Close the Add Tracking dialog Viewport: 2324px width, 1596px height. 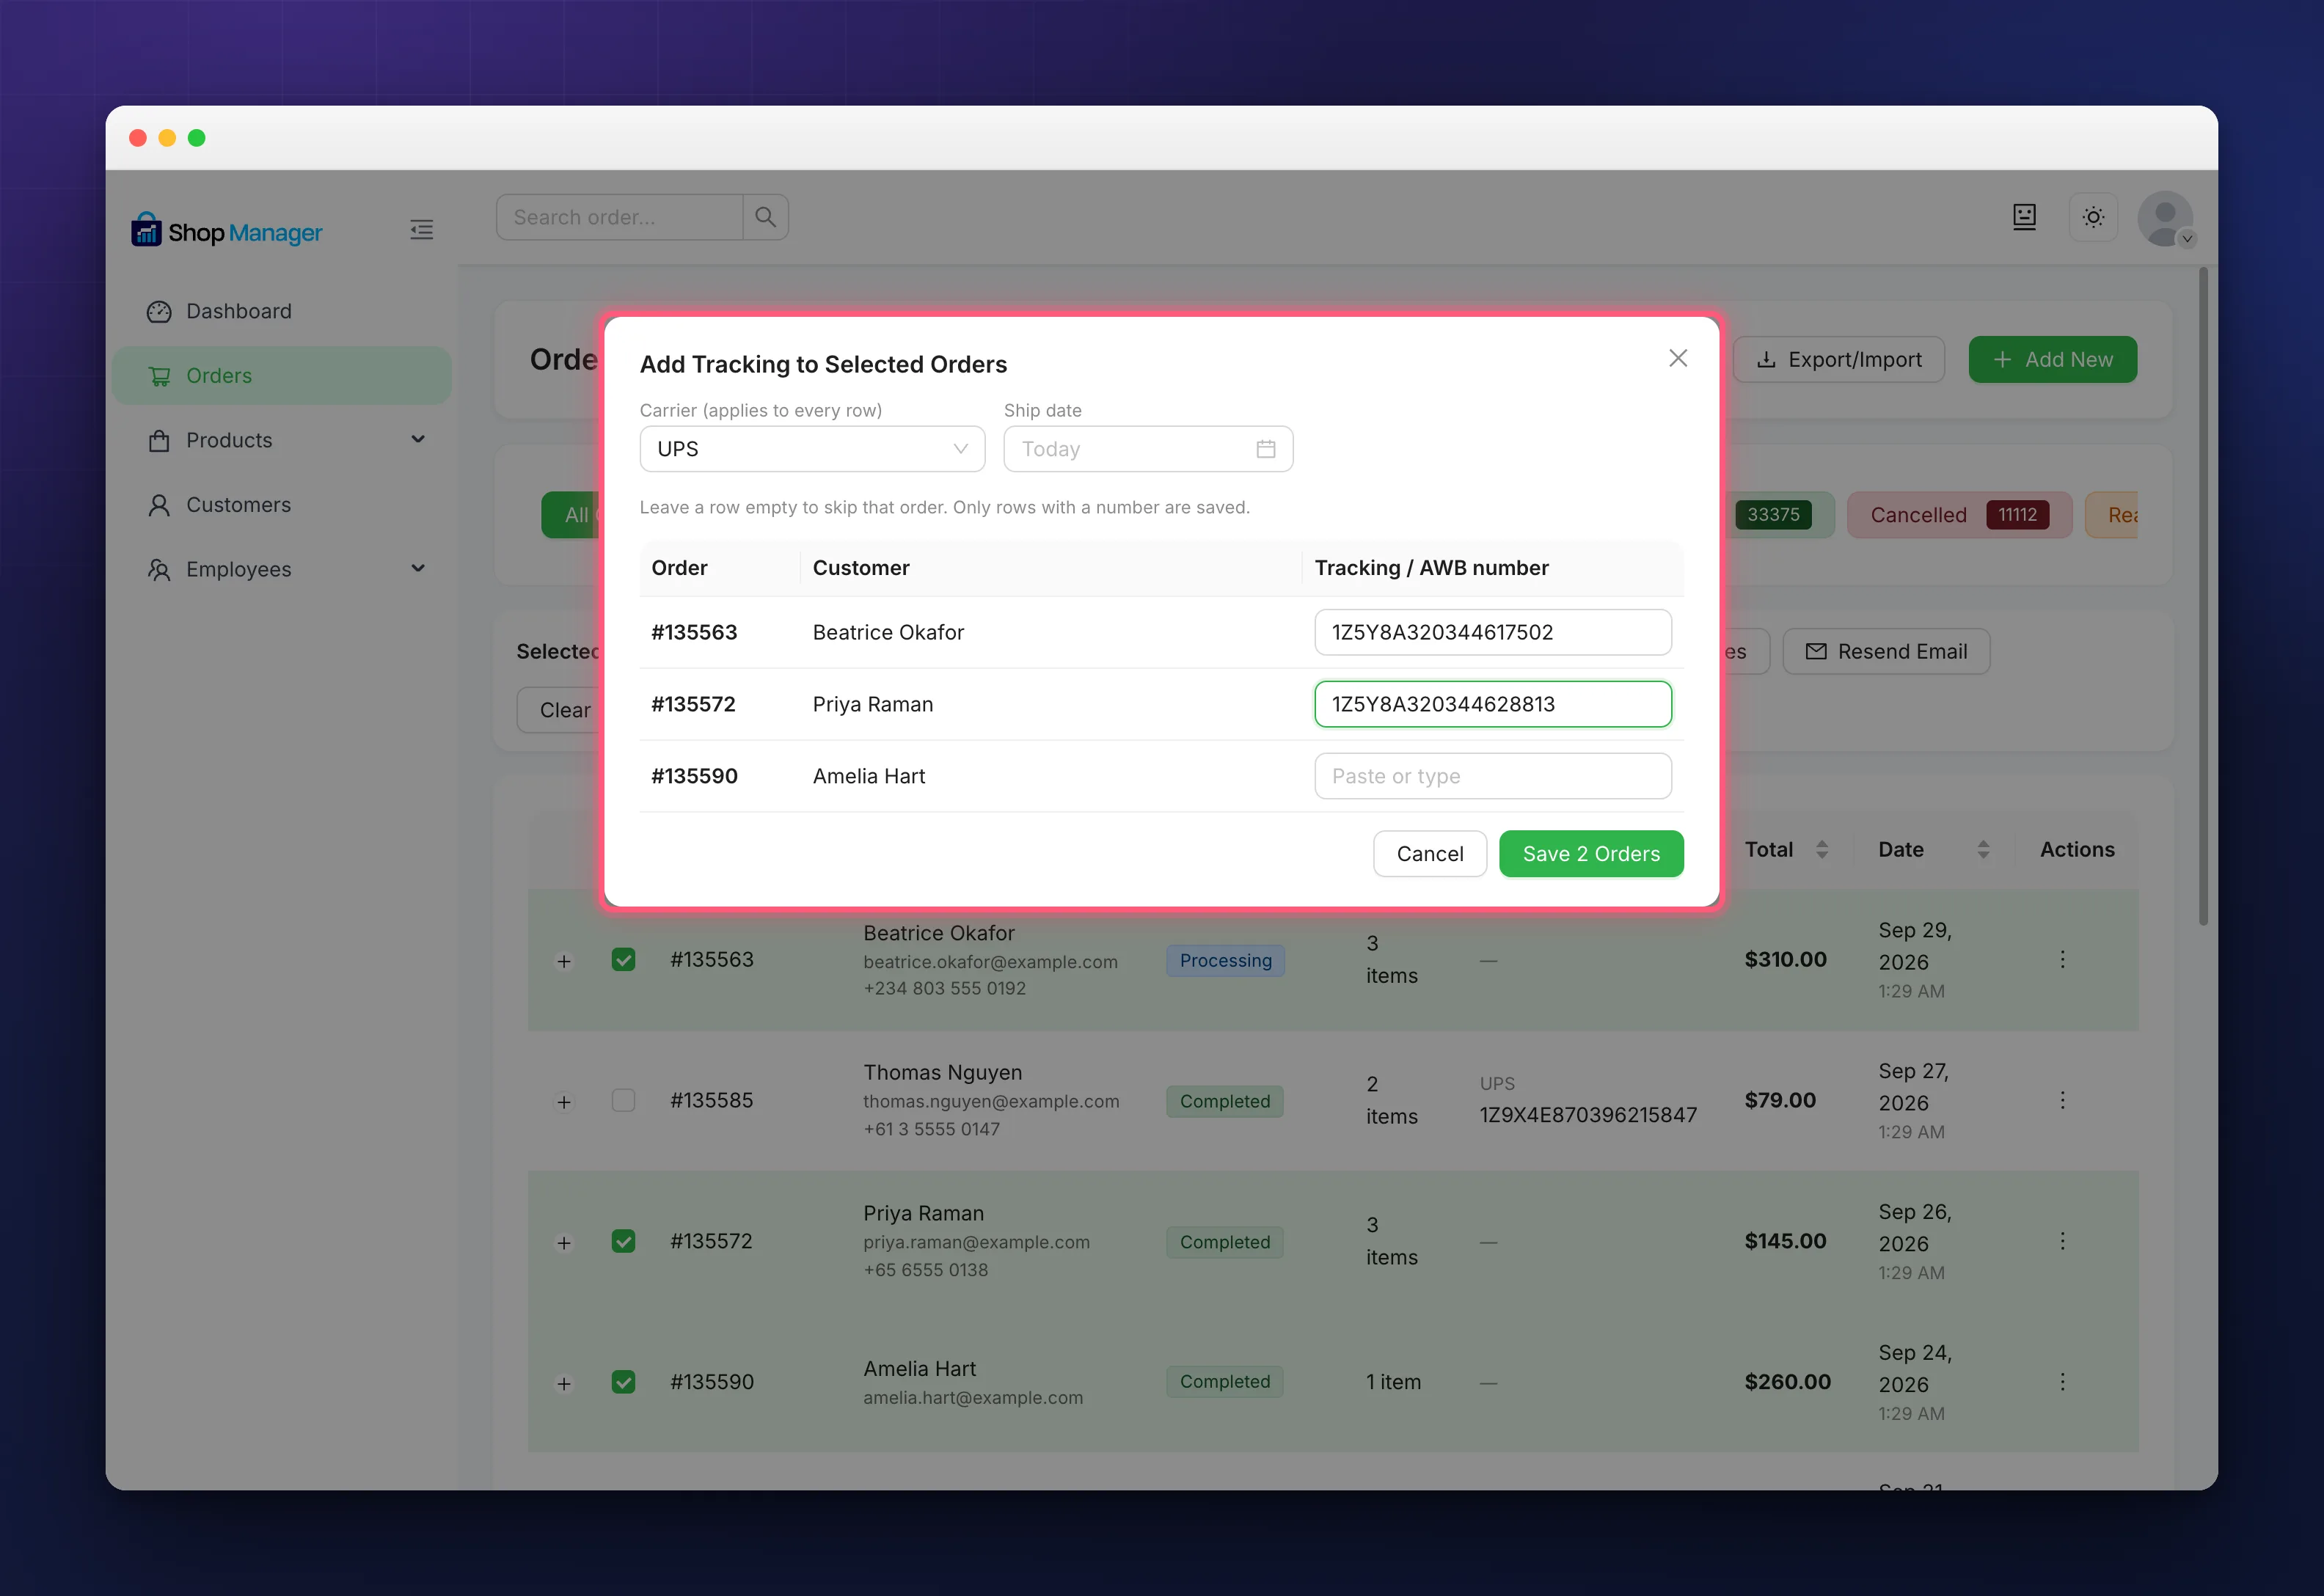(1678, 358)
